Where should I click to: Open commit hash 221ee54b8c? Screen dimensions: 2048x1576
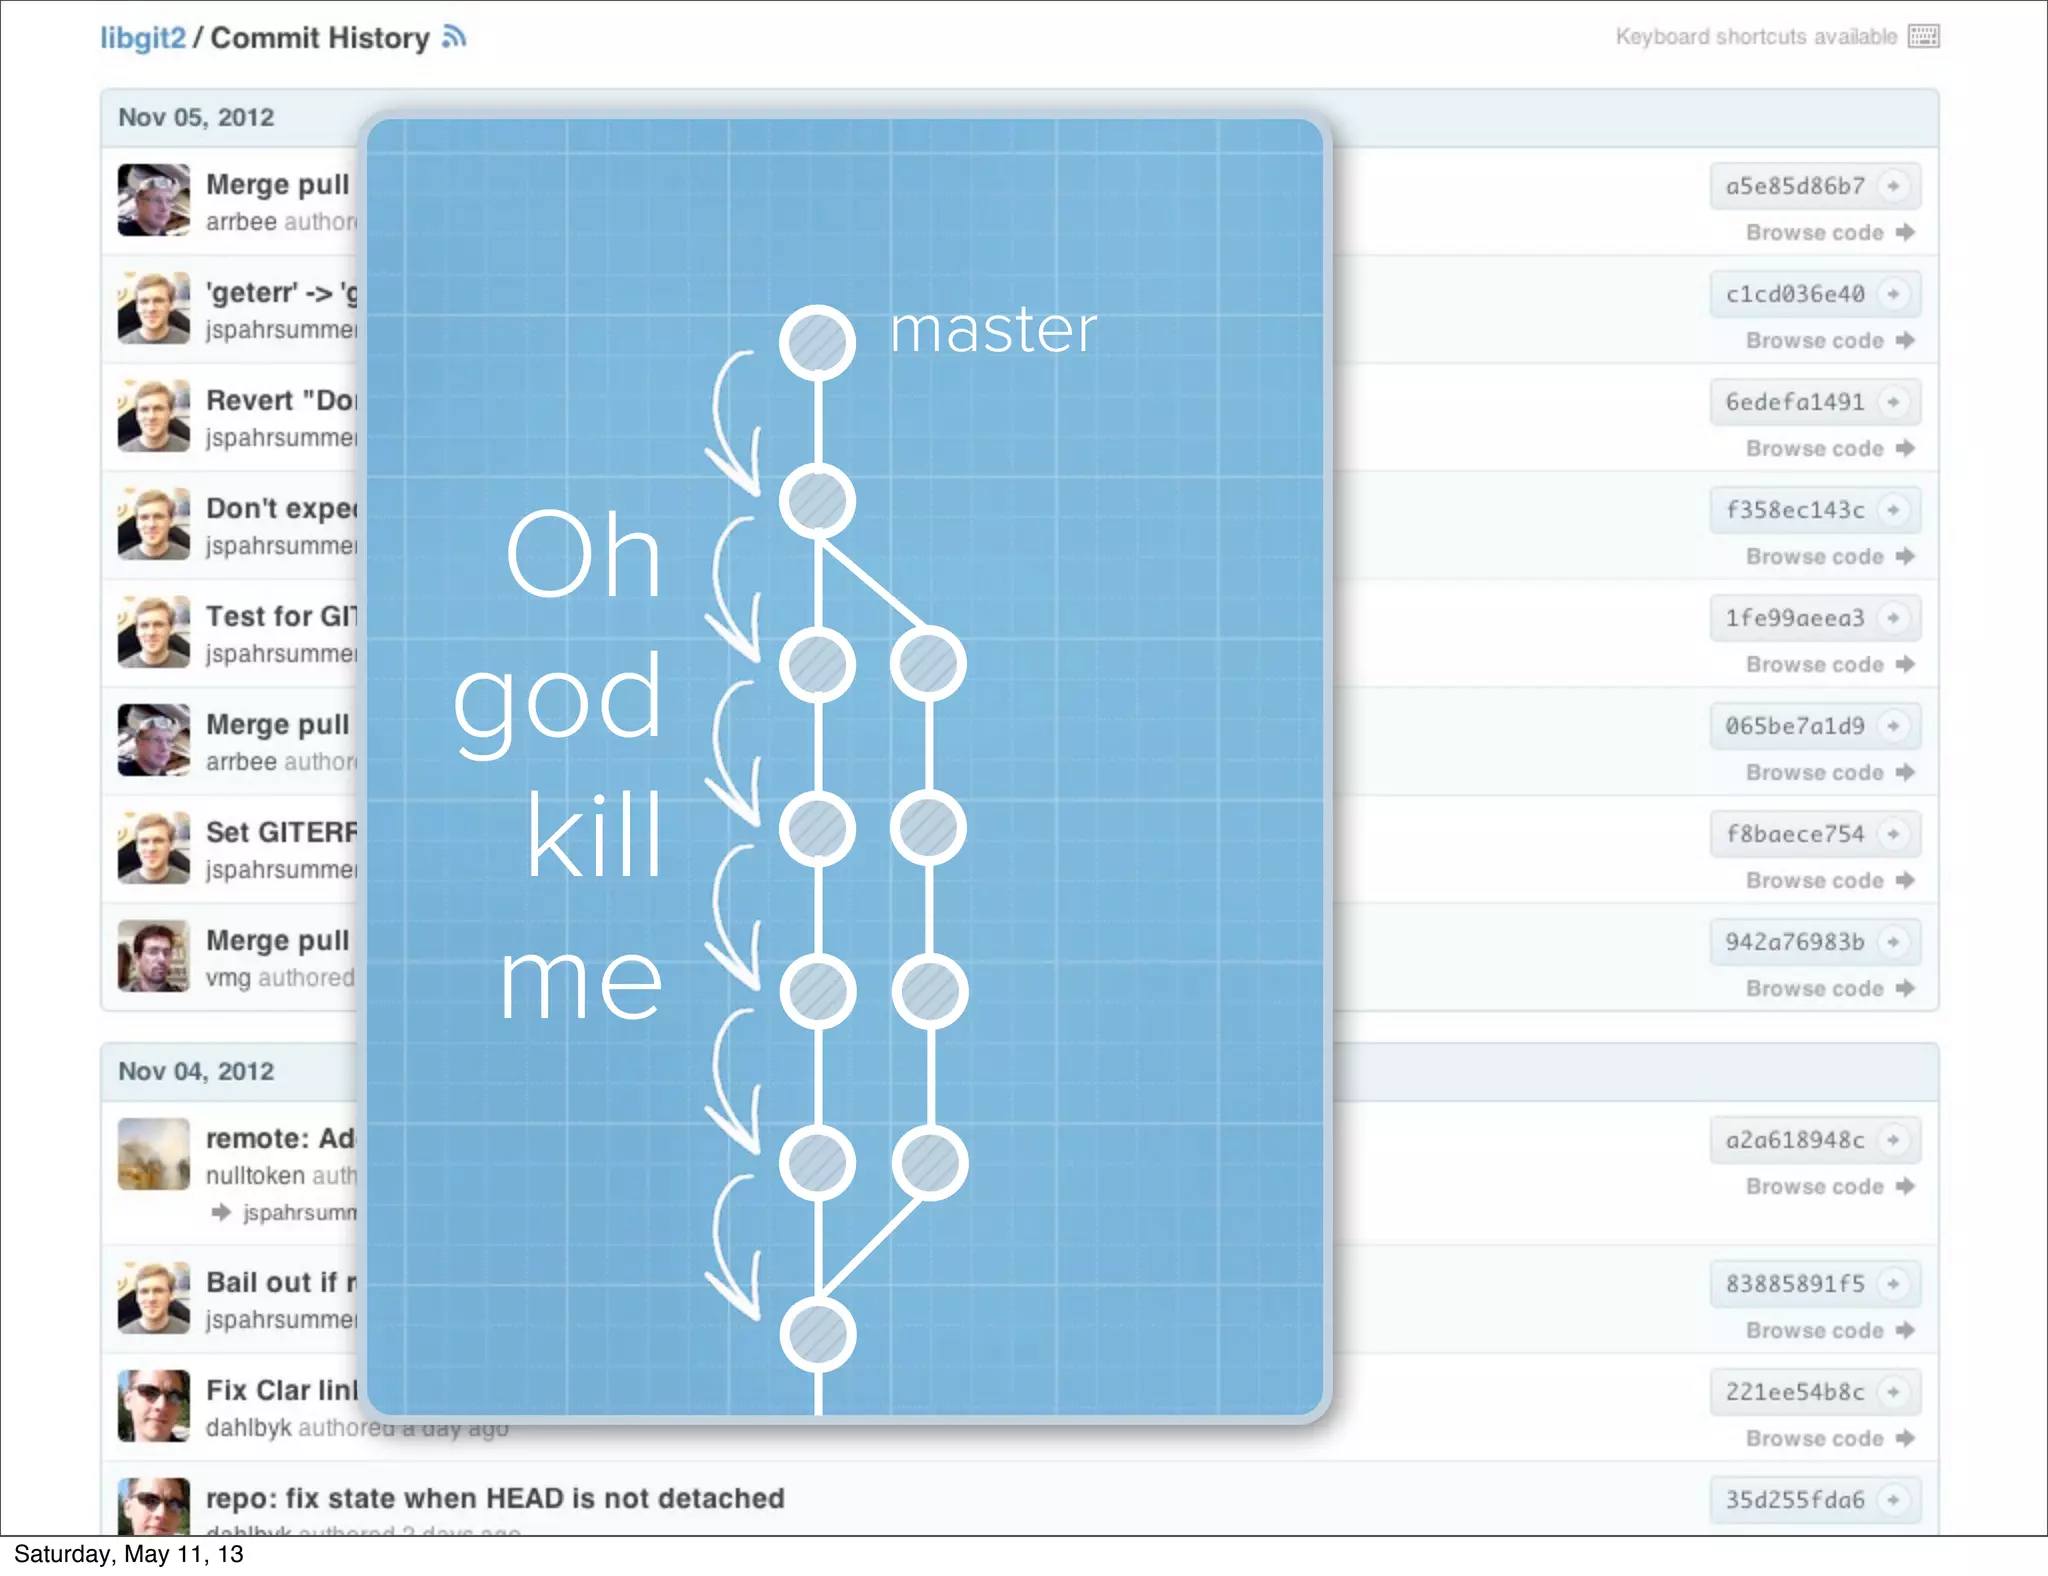click(x=1795, y=1392)
